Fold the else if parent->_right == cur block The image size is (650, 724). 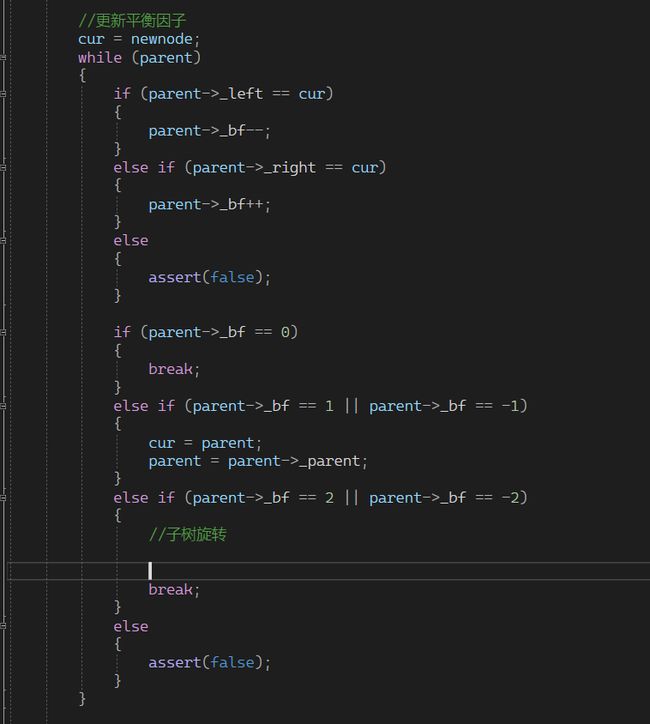pos(4,167)
